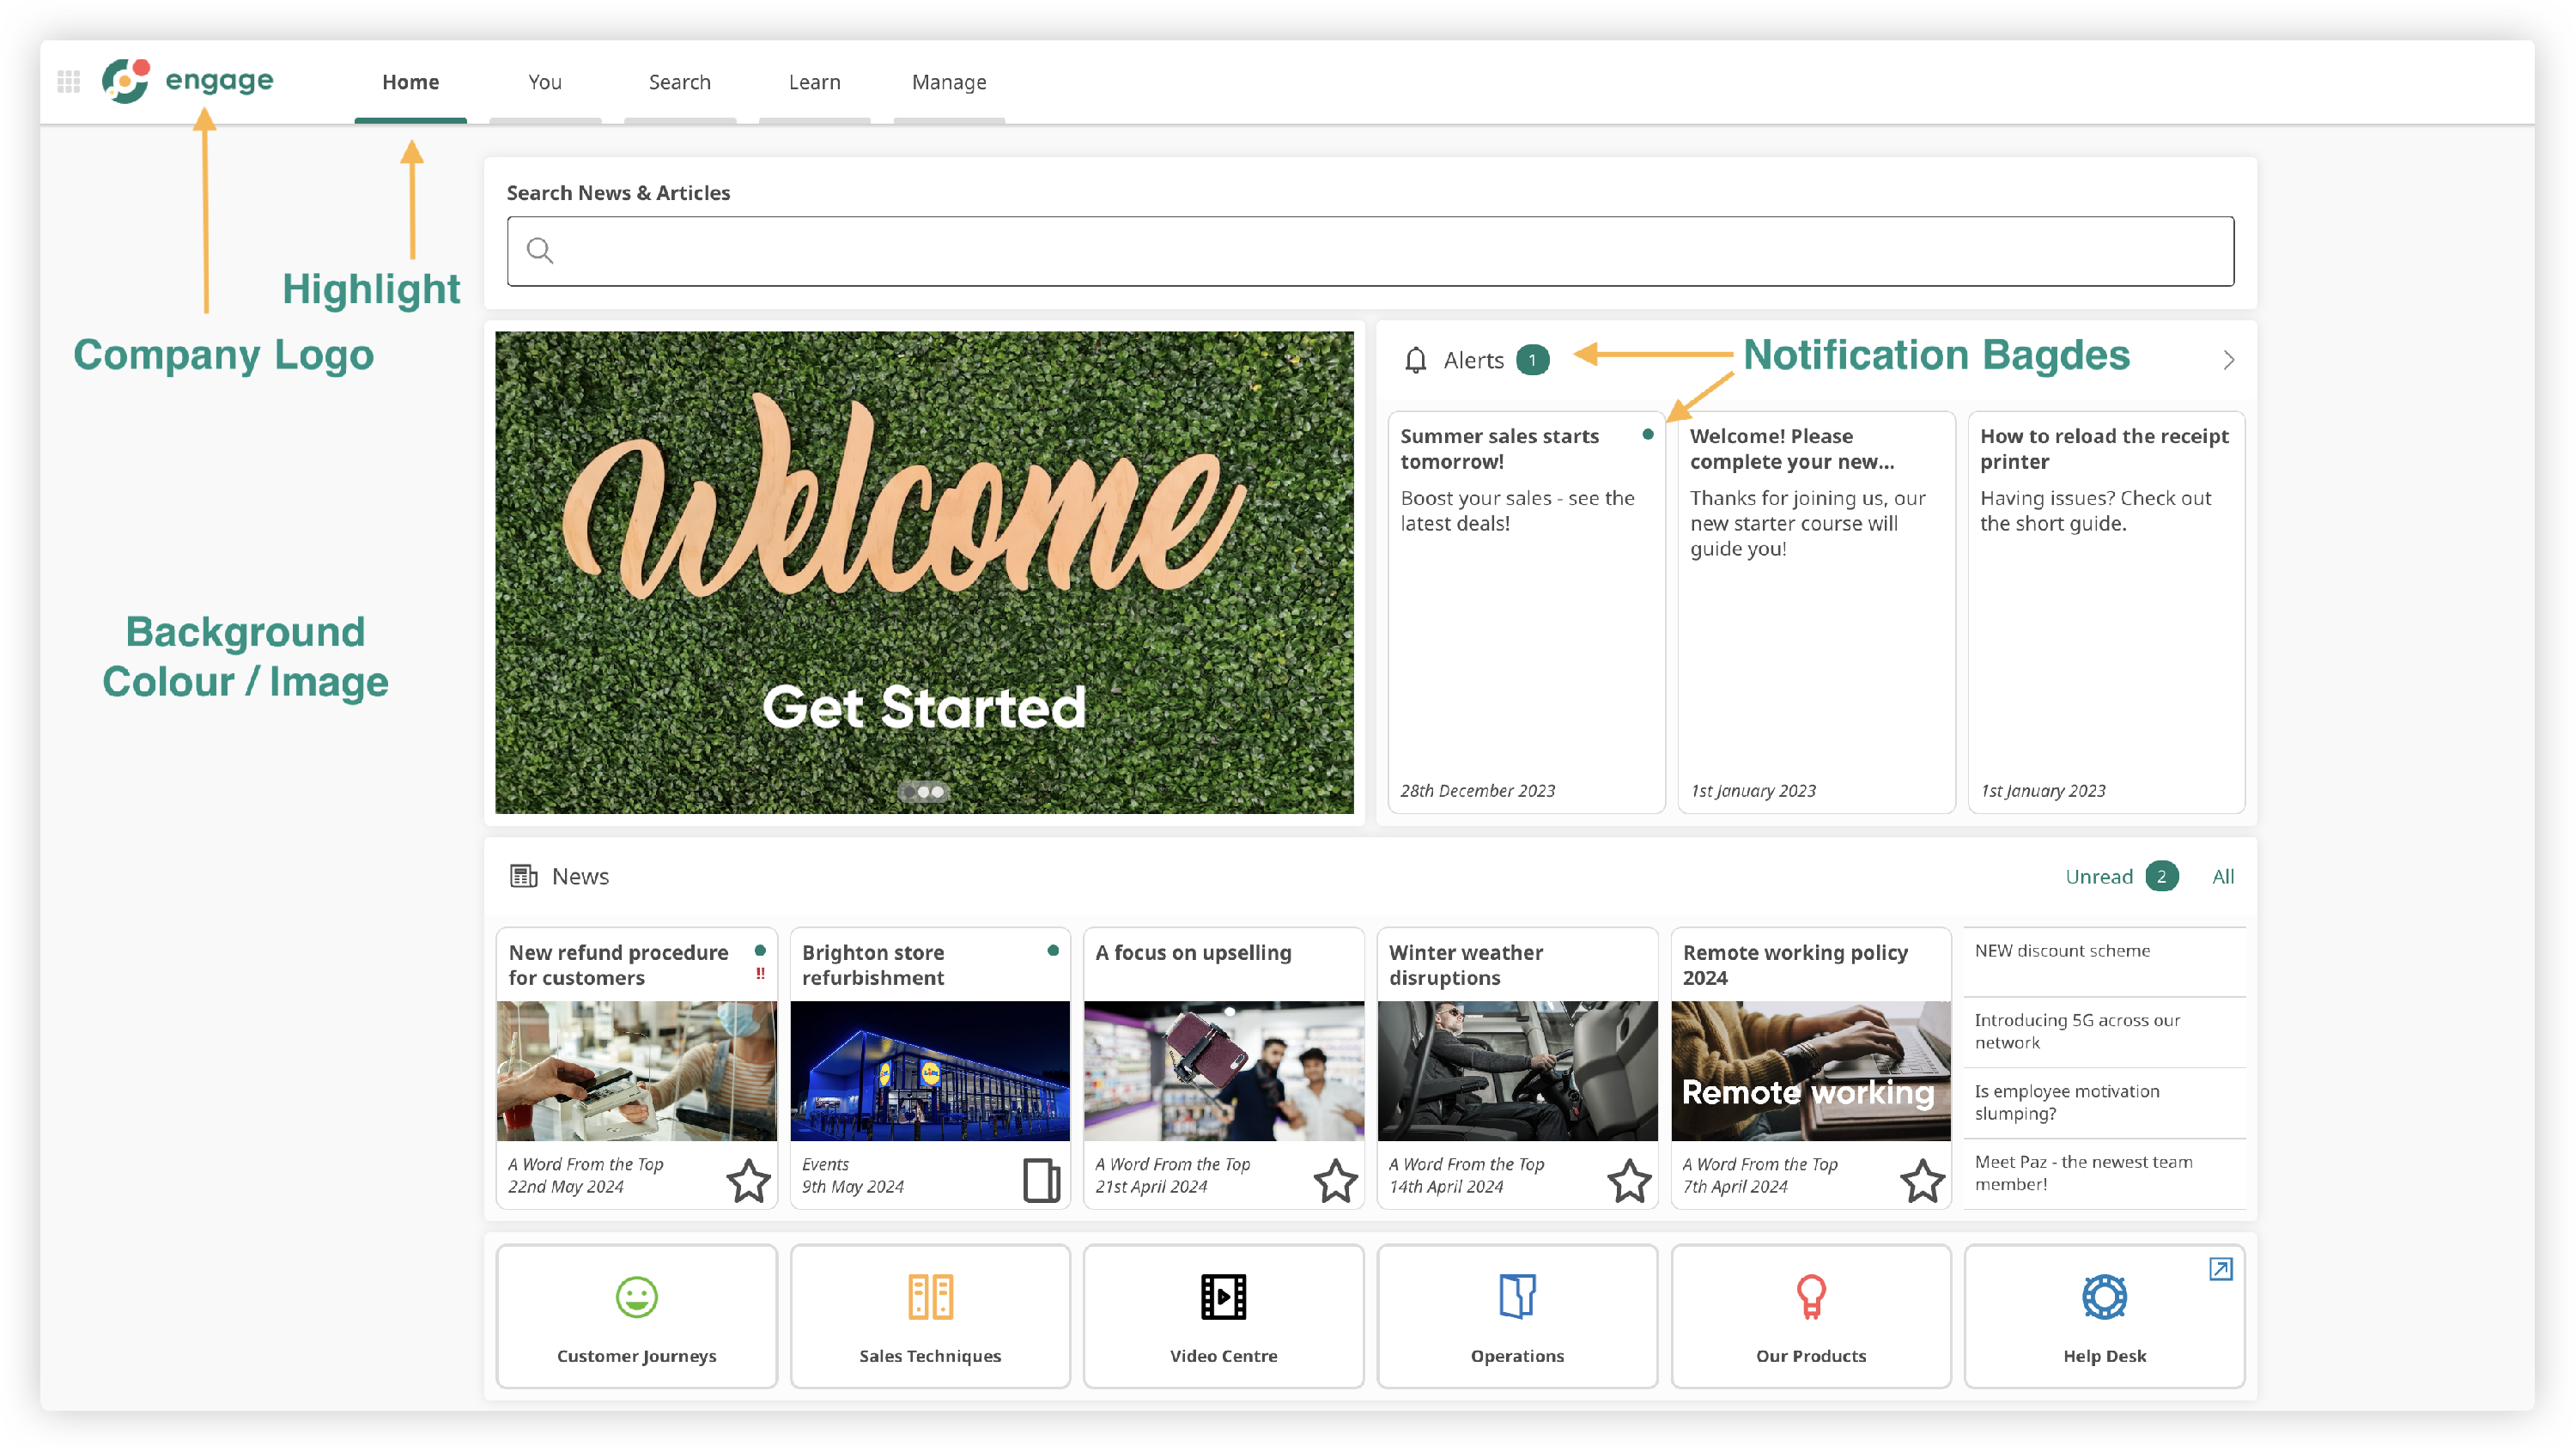Star the New refund procedure article
This screenshot has width=2576, height=1452.
tap(748, 1181)
